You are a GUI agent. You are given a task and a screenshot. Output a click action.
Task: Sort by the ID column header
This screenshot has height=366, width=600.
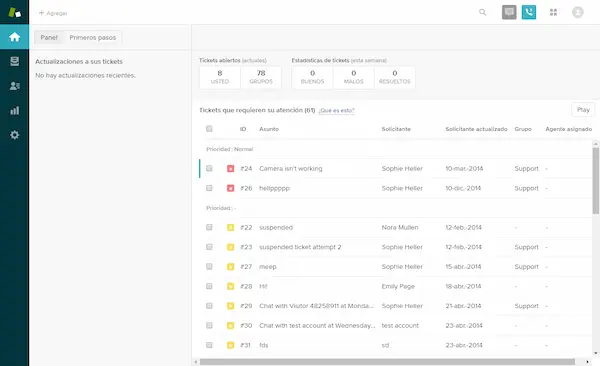tap(243, 129)
